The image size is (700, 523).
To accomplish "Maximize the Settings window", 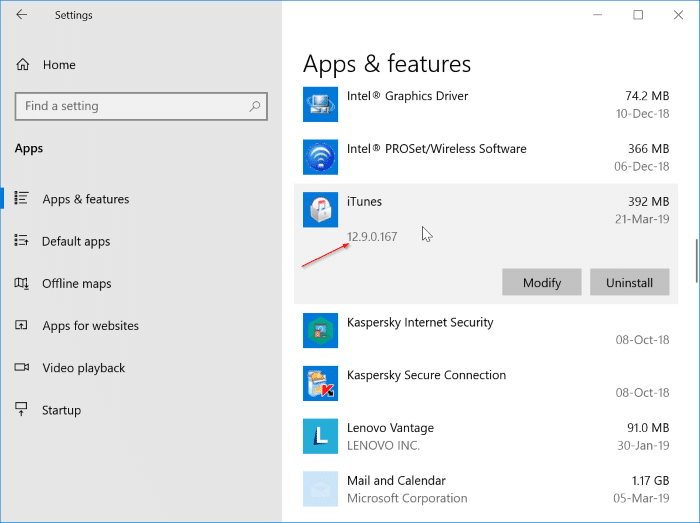I will (x=638, y=15).
